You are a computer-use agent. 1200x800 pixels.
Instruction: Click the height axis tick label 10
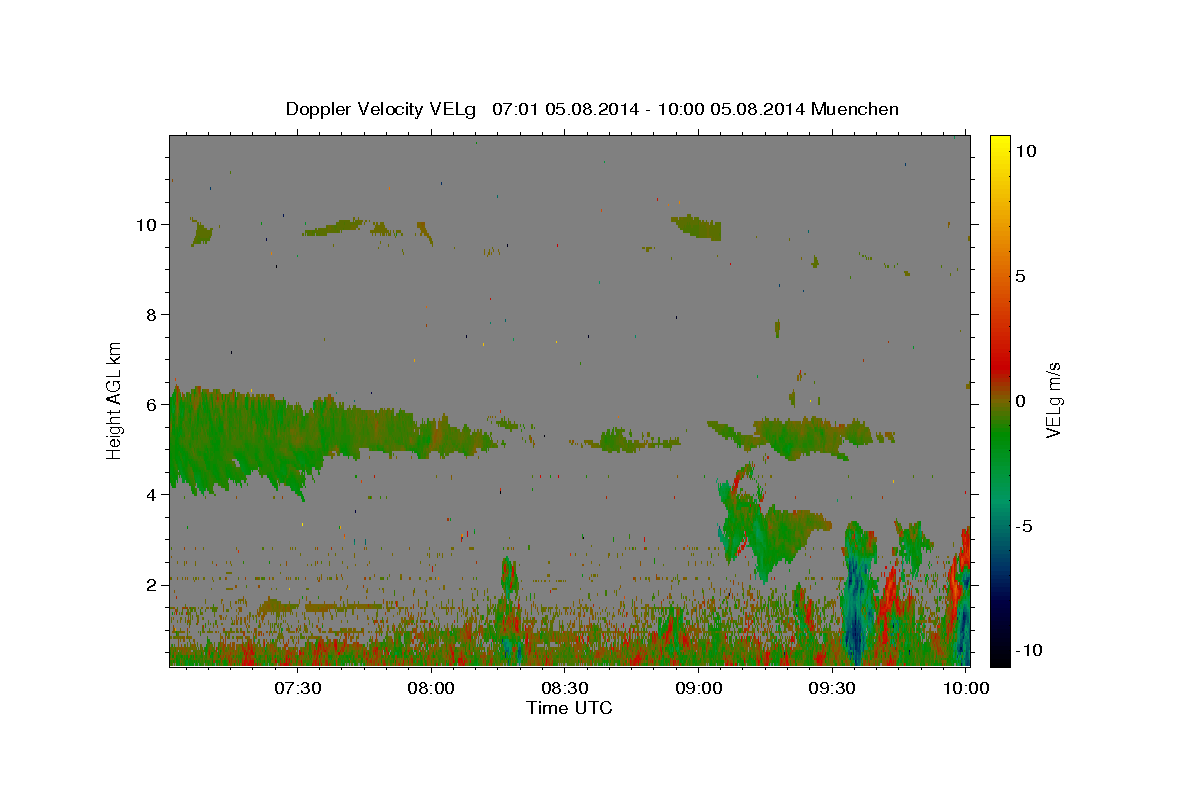[x=147, y=224]
